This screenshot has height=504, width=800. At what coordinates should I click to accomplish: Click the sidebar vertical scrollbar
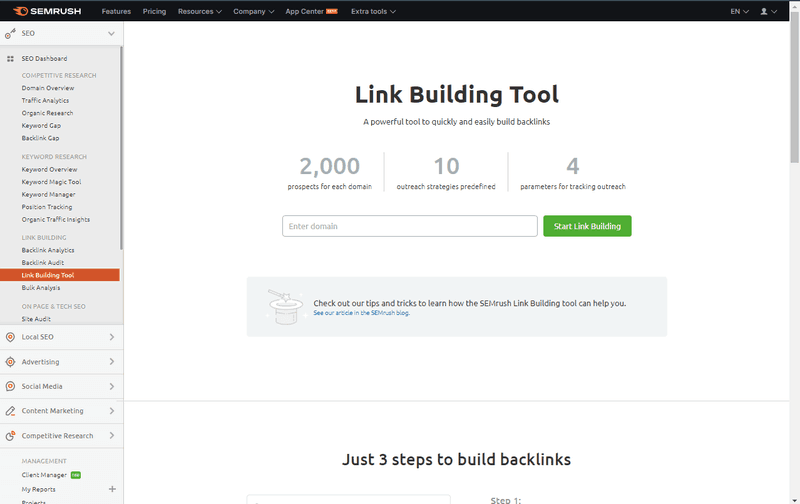[x=121, y=148]
